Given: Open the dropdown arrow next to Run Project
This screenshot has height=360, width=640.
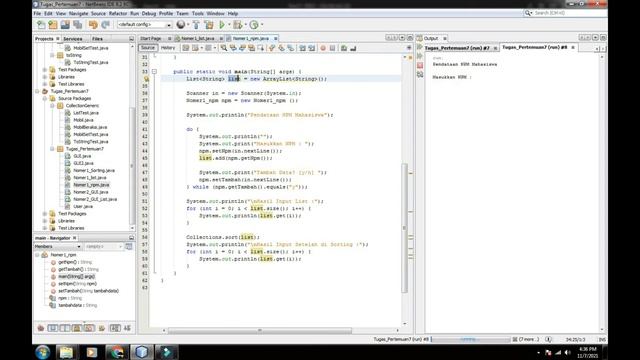Looking at the screenshot, I should pyautogui.click(x=229, y=24).
